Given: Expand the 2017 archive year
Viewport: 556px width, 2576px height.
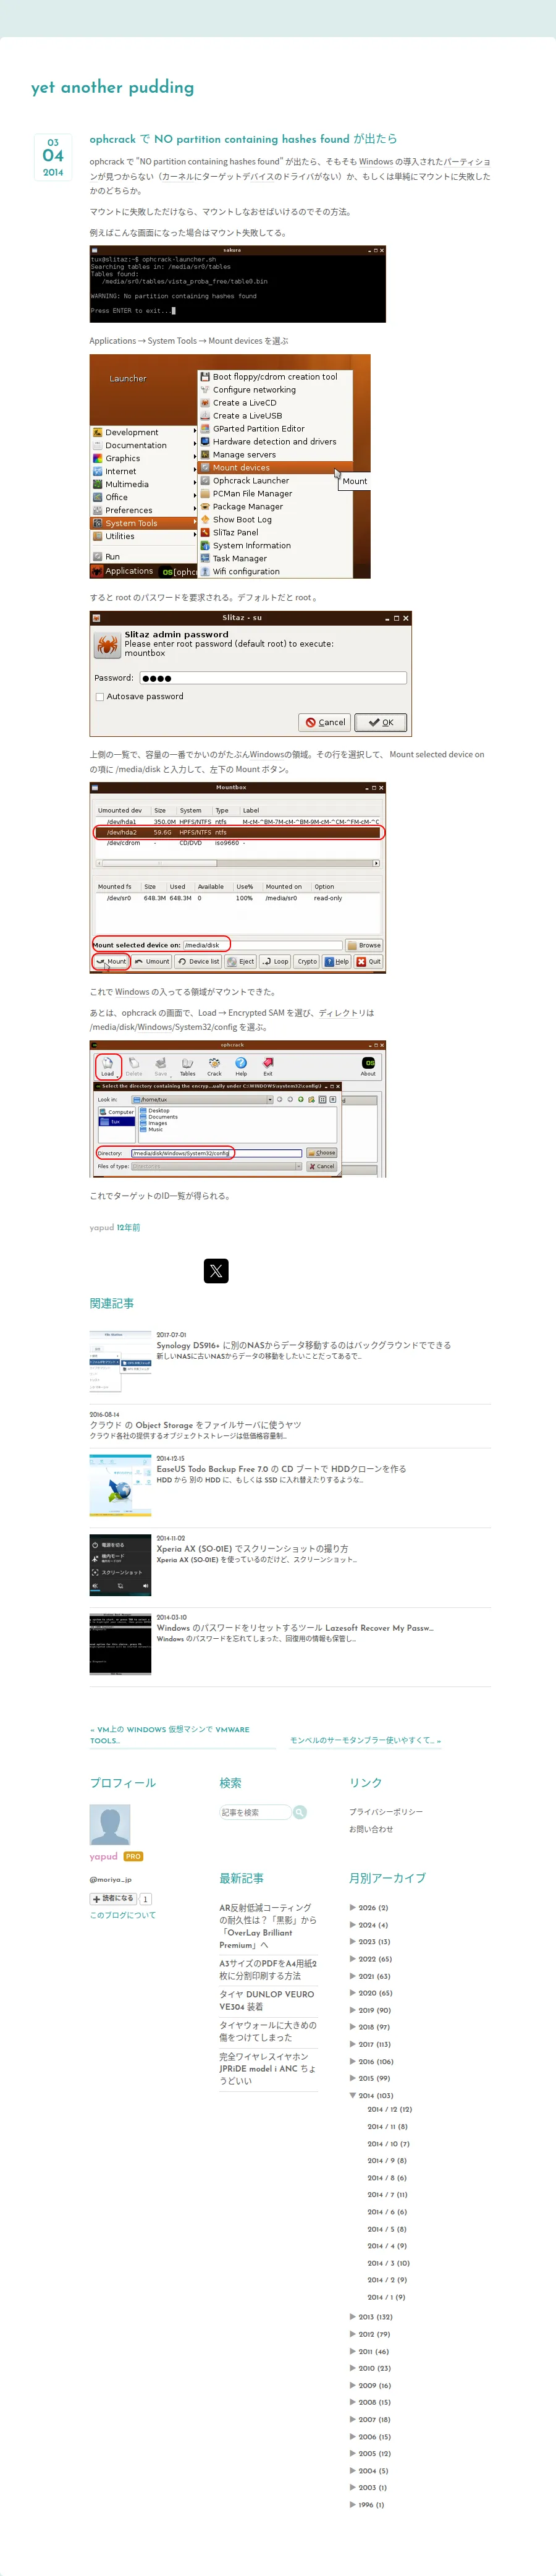Looking at the screenshot, I should click(352, 2044).
